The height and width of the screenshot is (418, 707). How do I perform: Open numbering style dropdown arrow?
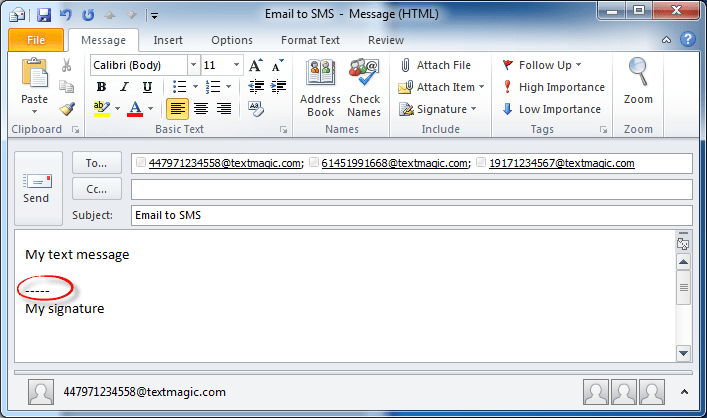[x=228, y=87]
